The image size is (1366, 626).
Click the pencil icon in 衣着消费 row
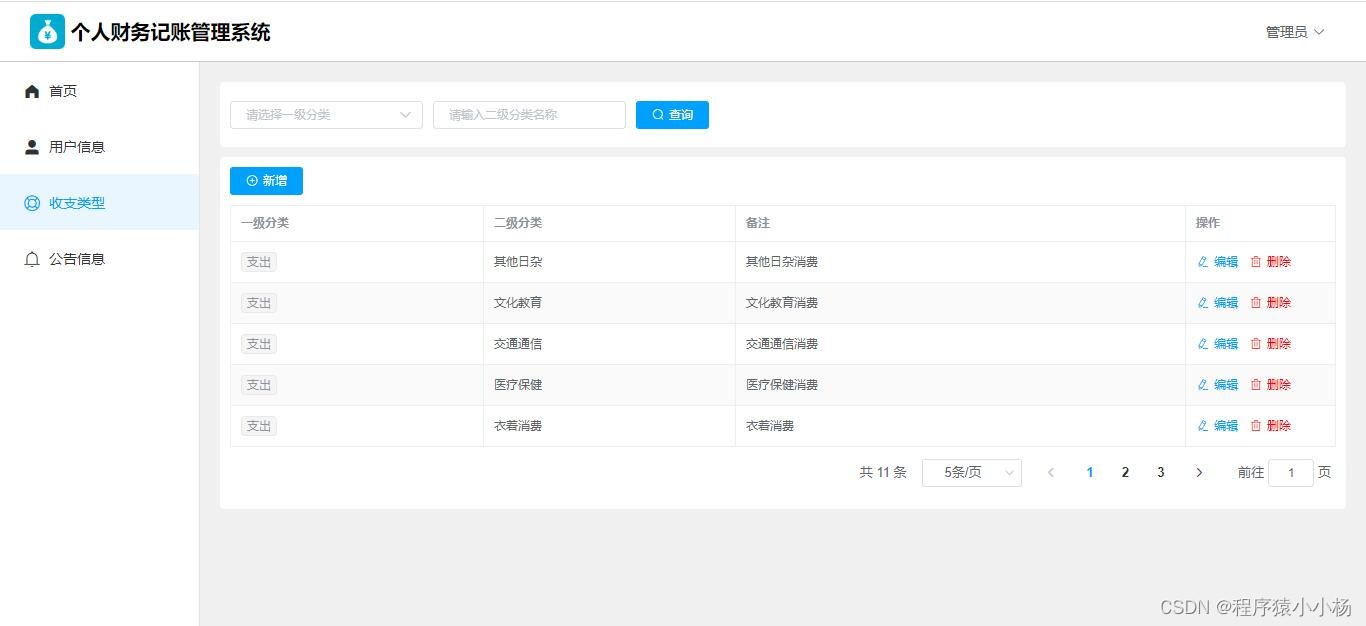(x=1203, y=426)
